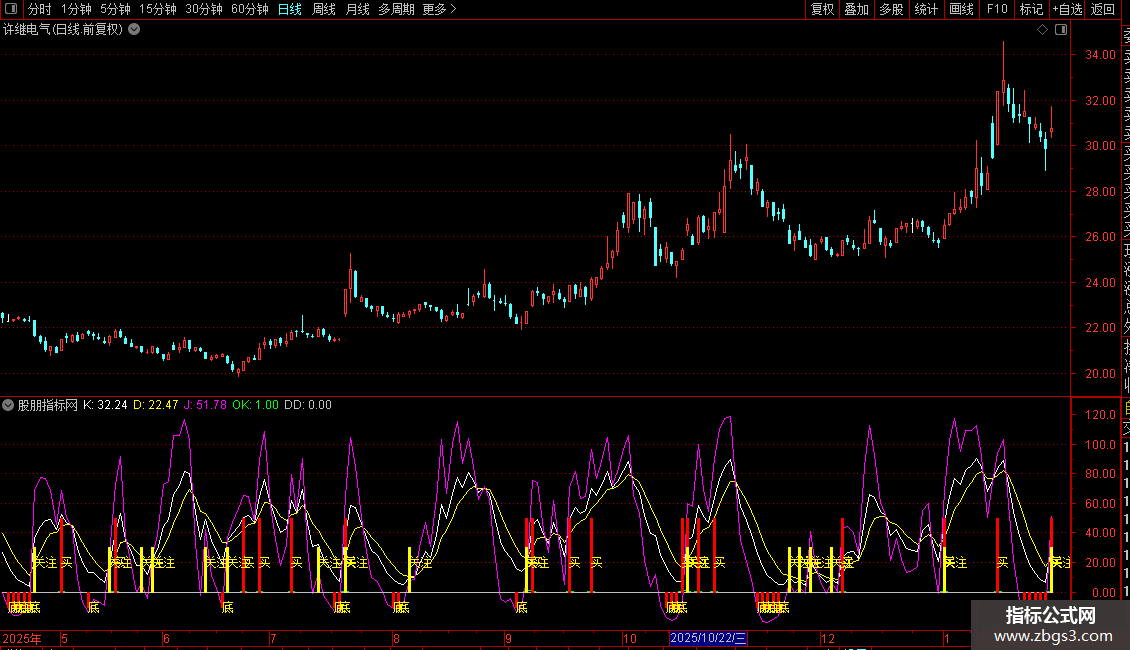
Task: Click the 复权 price adjustment button
Action: tap(822, 9)
